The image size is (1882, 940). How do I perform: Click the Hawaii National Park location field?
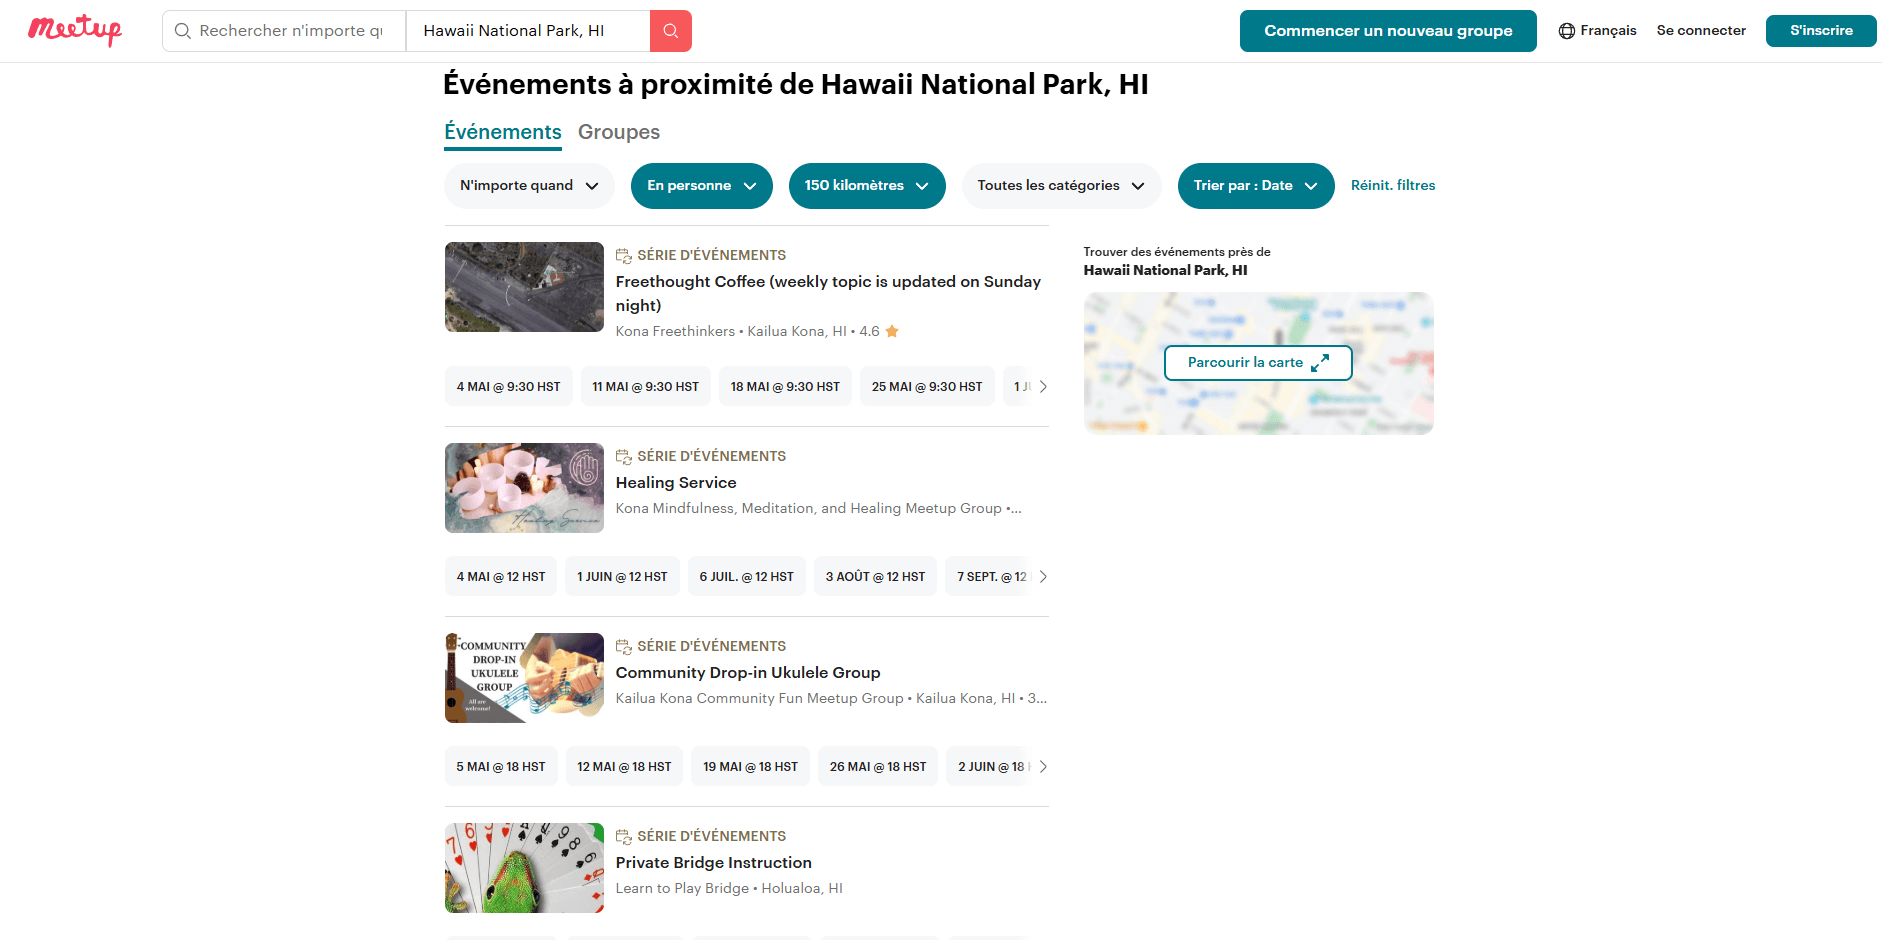pyautogui.click(x=528, y=31)
